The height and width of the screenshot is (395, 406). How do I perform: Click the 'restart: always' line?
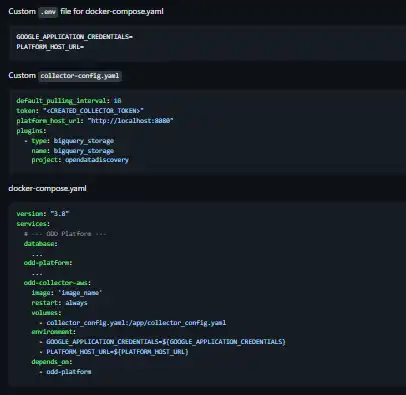tap(59, 303)
